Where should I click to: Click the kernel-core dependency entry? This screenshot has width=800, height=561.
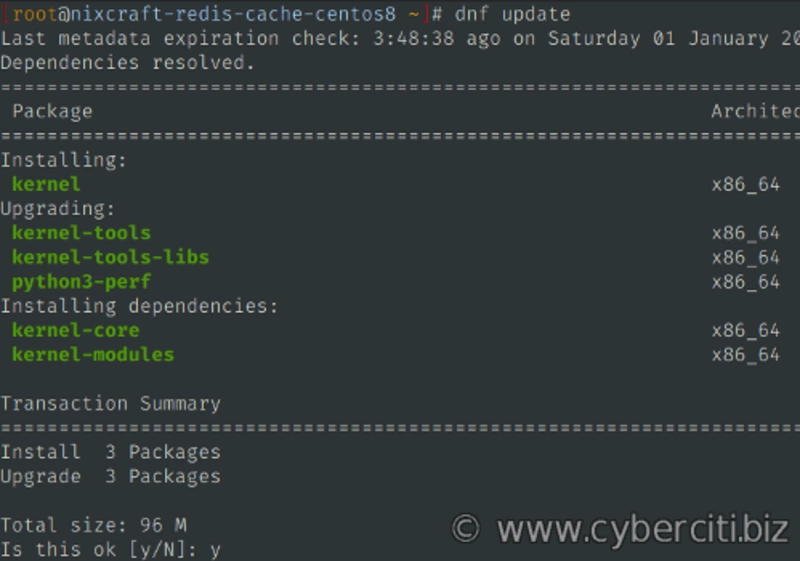(75, 330)
